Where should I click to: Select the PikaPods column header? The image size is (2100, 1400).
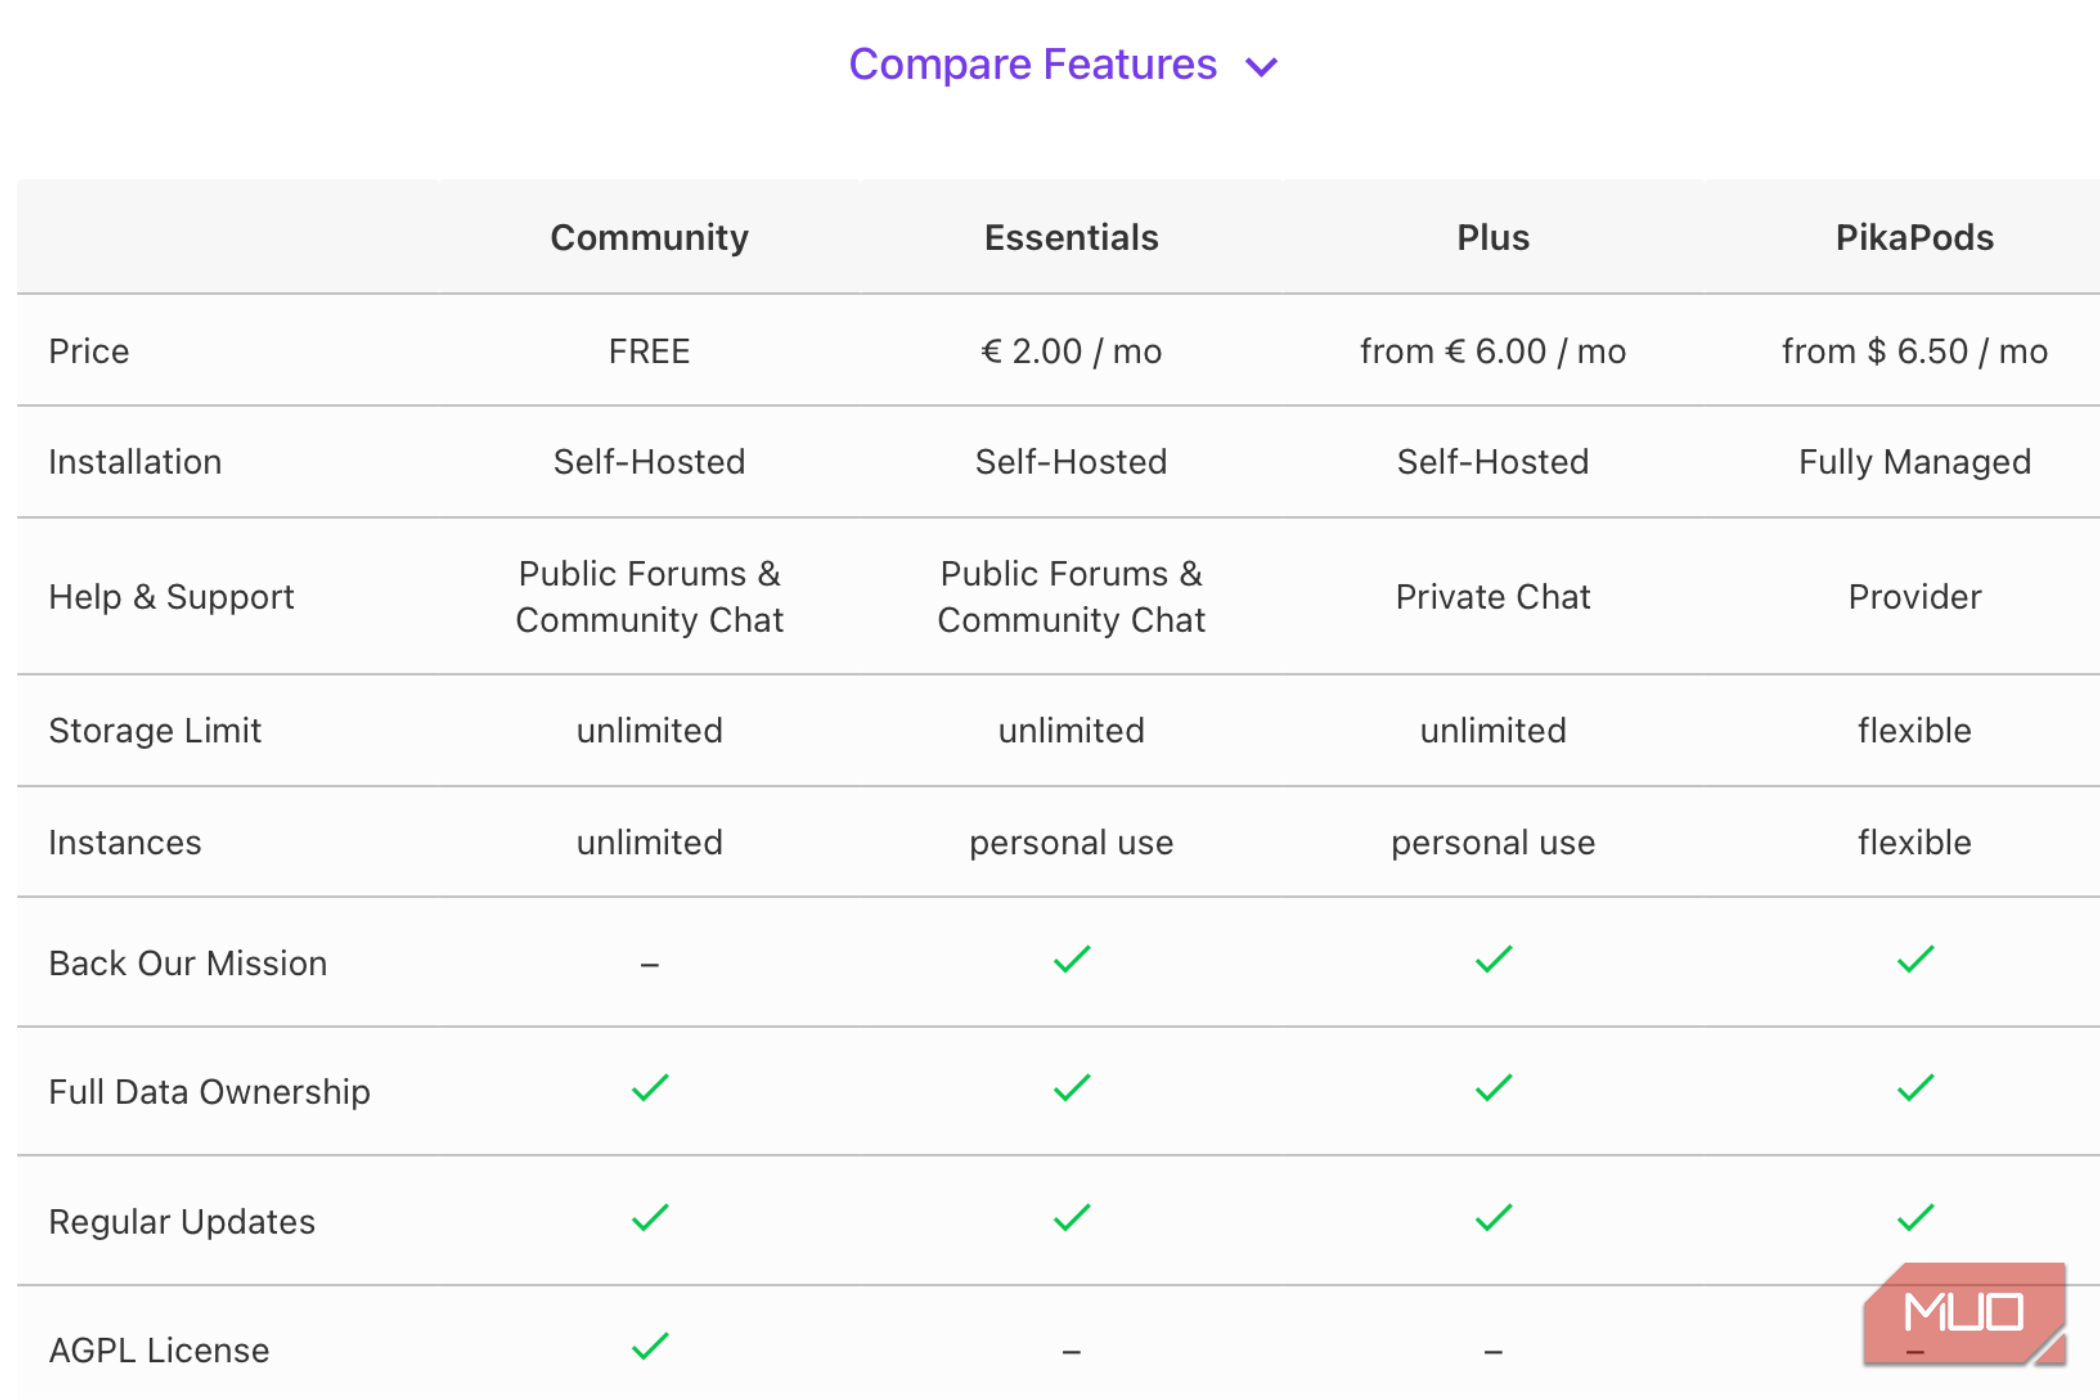(1914, 238)
